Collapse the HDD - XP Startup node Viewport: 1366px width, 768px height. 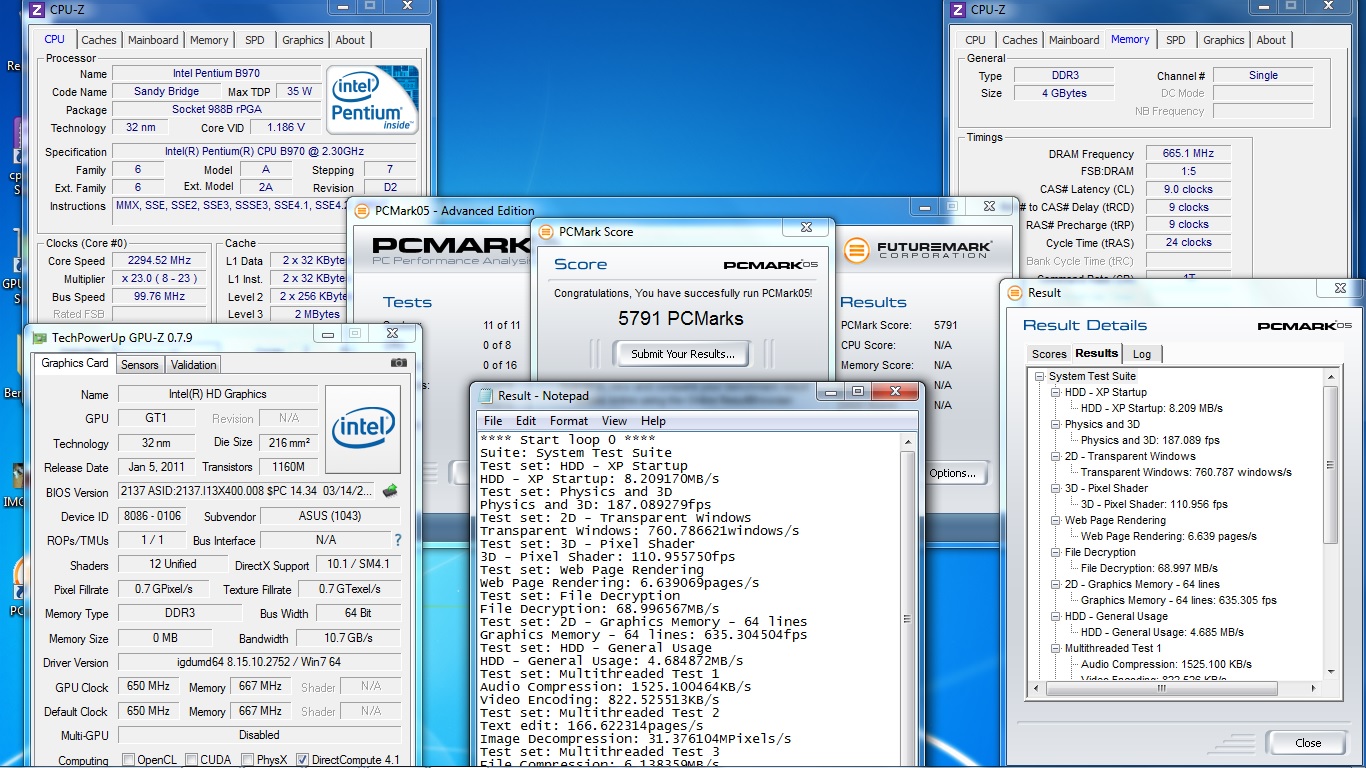tap(1056, 392)
